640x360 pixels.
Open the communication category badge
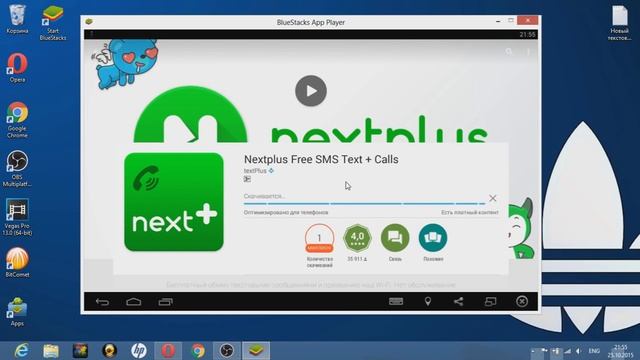coord(395,238)
